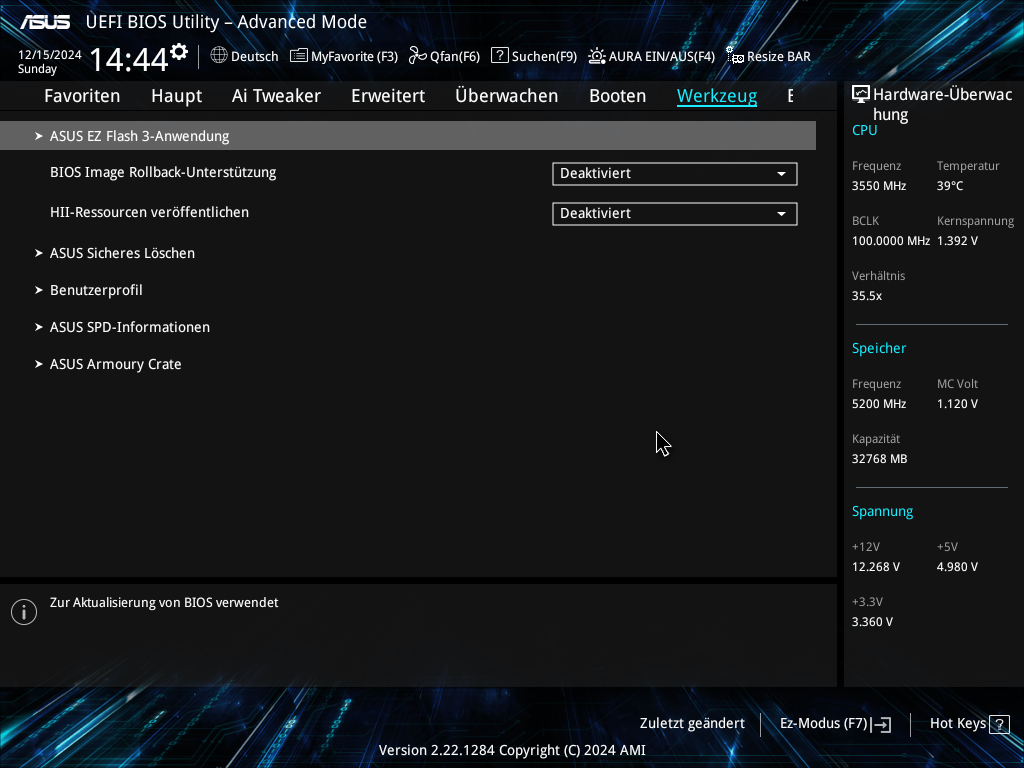Click the Hot Keys question mark box

tap(999, 724)
